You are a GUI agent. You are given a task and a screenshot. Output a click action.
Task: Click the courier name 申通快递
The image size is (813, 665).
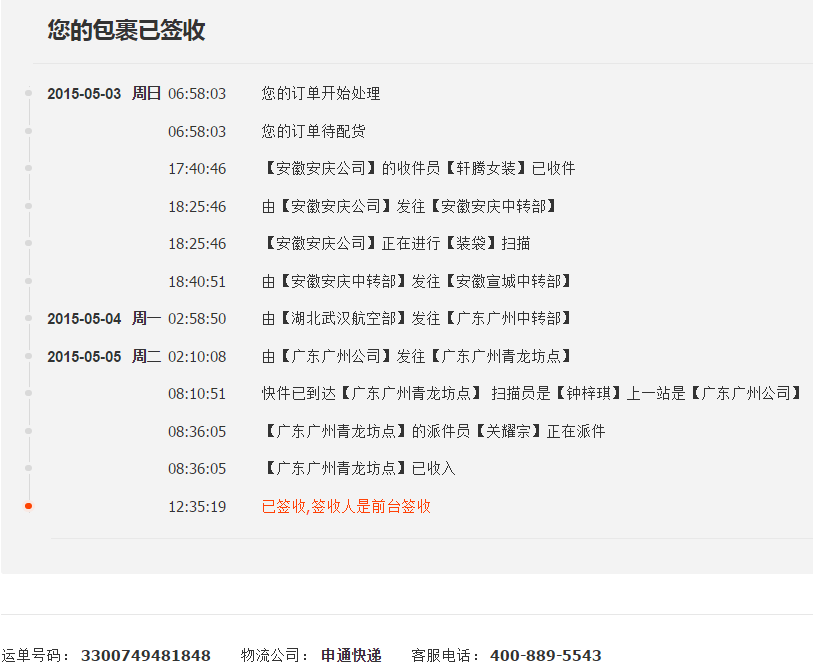coord(351,656)
